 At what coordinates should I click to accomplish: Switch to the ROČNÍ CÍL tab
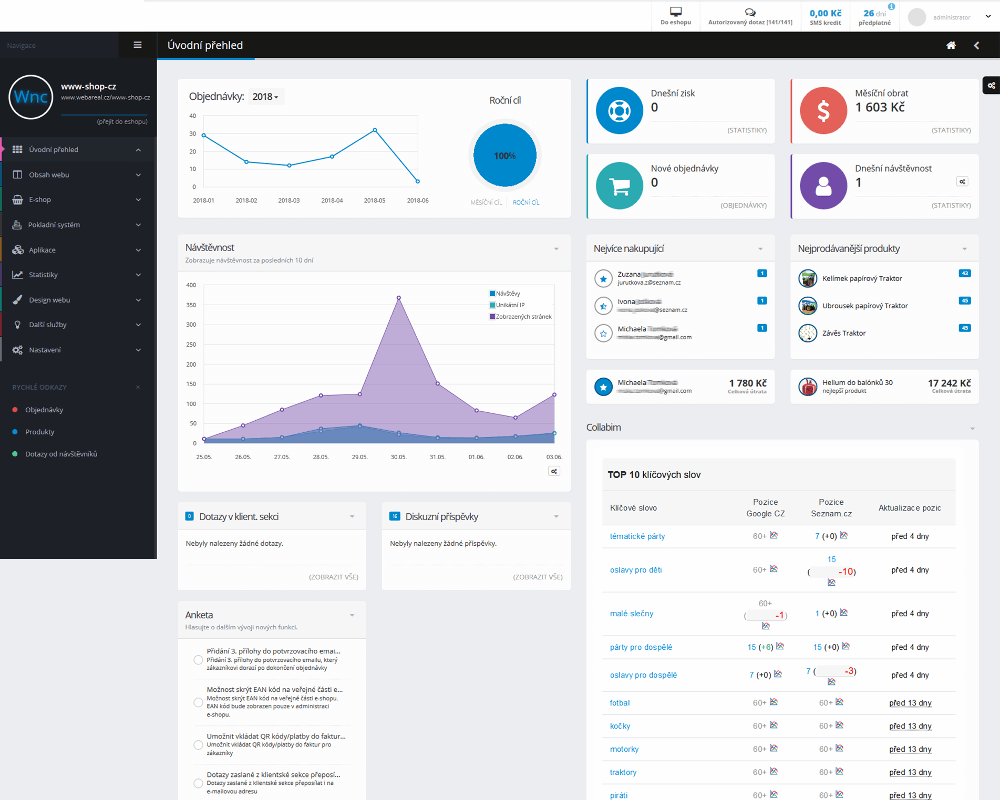[526, 202]
